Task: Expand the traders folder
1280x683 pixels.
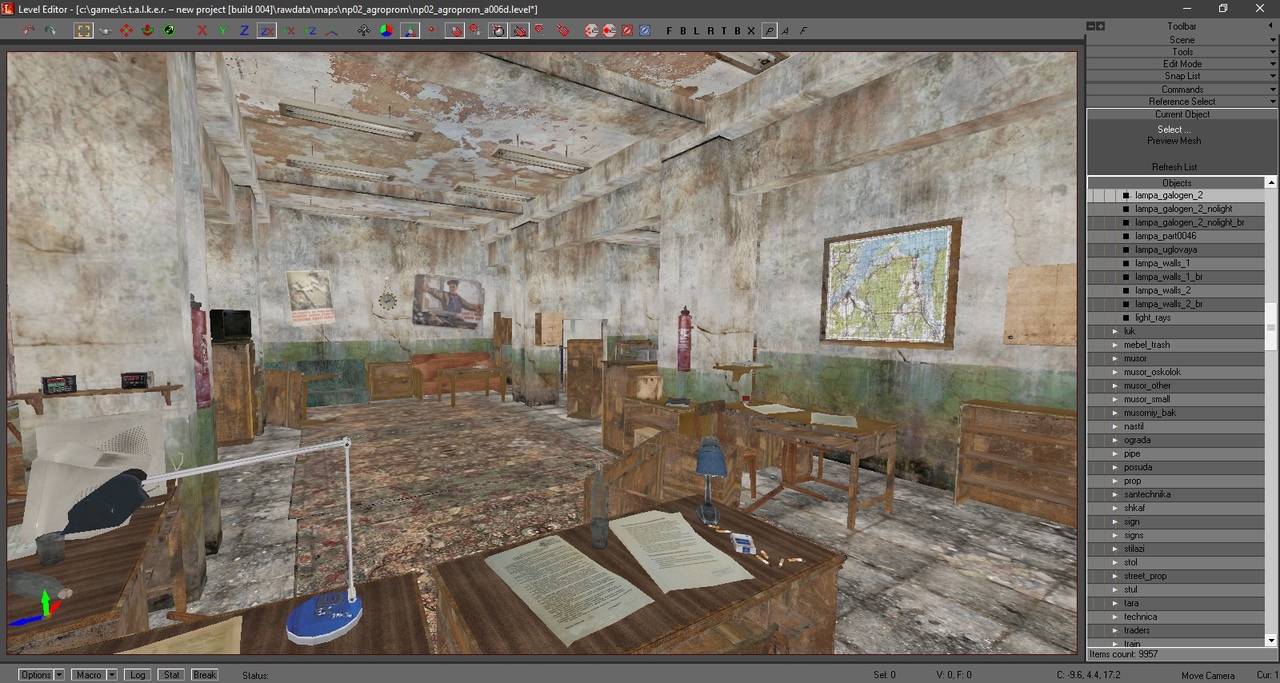Action: click(1115, 630)
